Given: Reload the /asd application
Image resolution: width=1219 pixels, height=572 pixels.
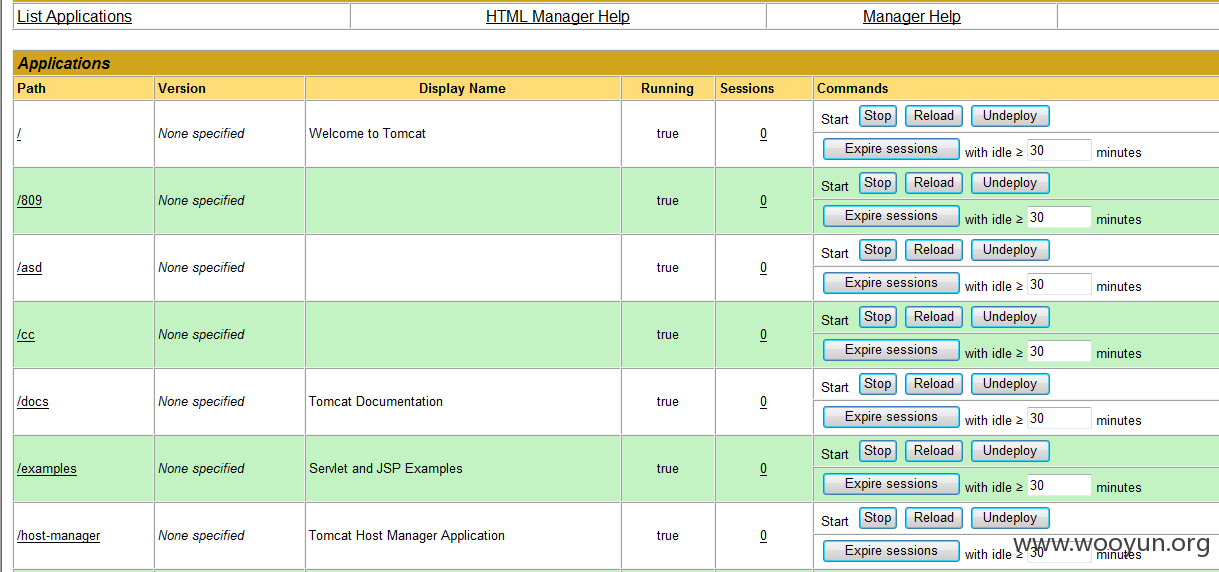Looking at the screenshot, I should click(934, 250).
